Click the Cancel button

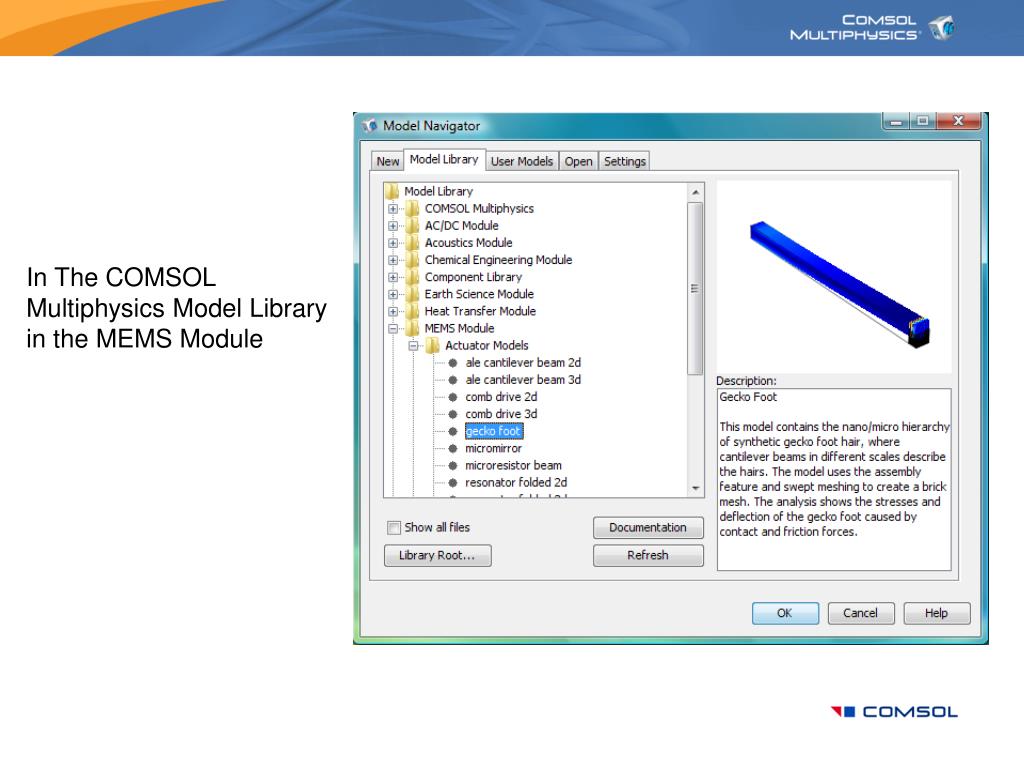point(861,613)
